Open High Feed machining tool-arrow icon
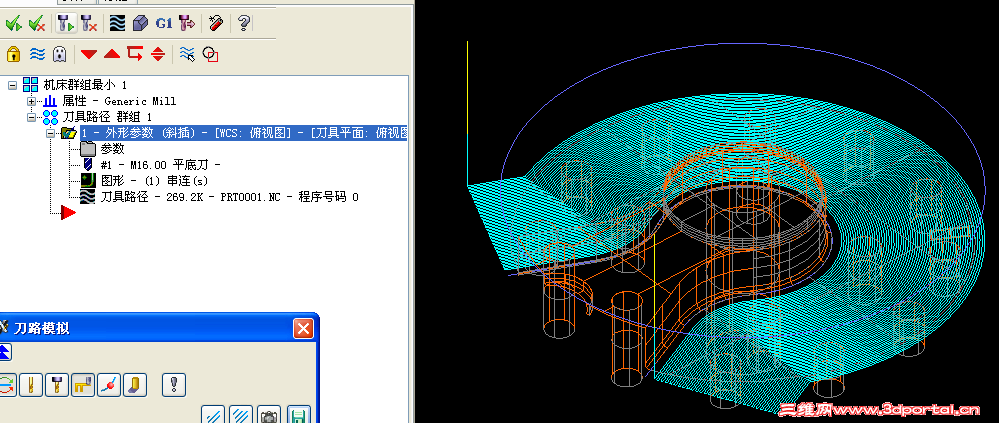999x423 pixels. (187, 24)
